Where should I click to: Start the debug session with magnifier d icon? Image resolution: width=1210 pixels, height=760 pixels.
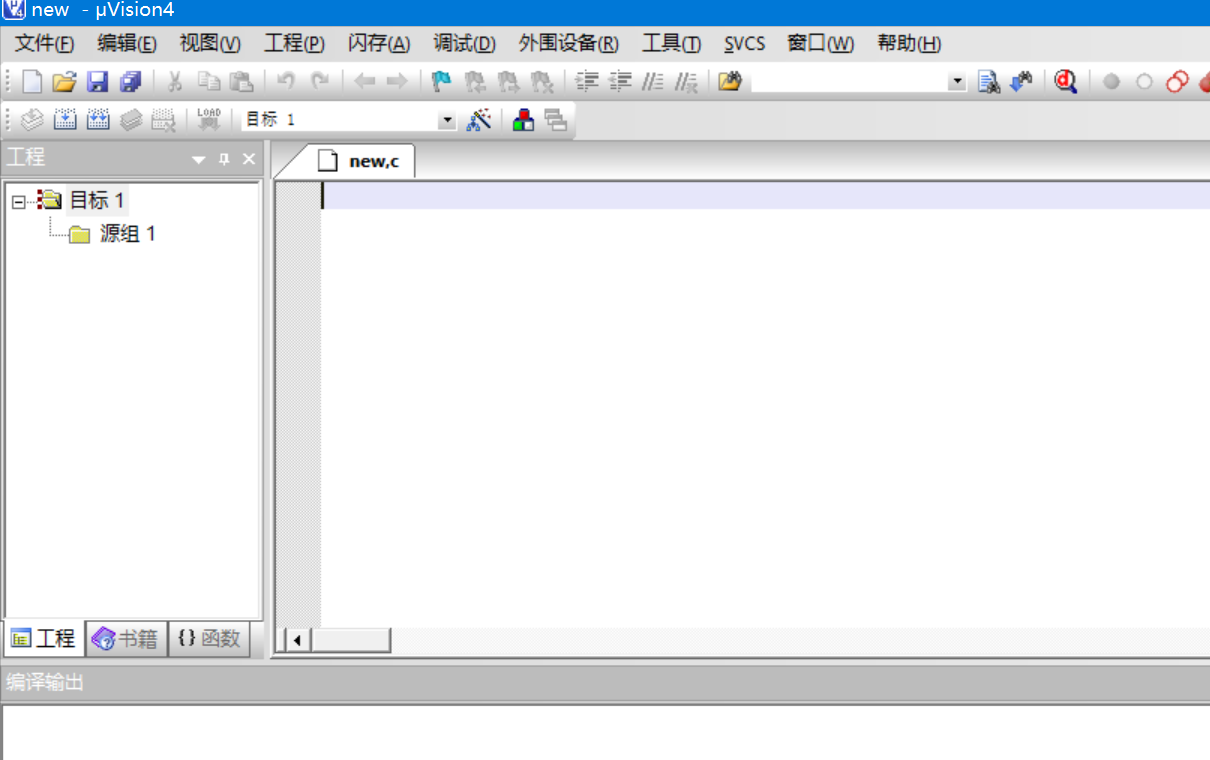click(1066, 82)
